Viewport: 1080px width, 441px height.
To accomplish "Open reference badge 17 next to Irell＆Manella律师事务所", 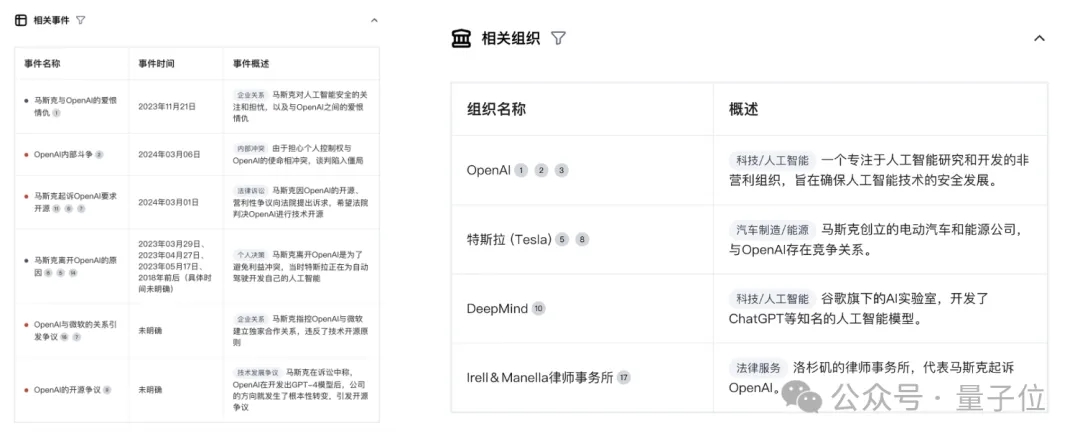I will (623, 378).
